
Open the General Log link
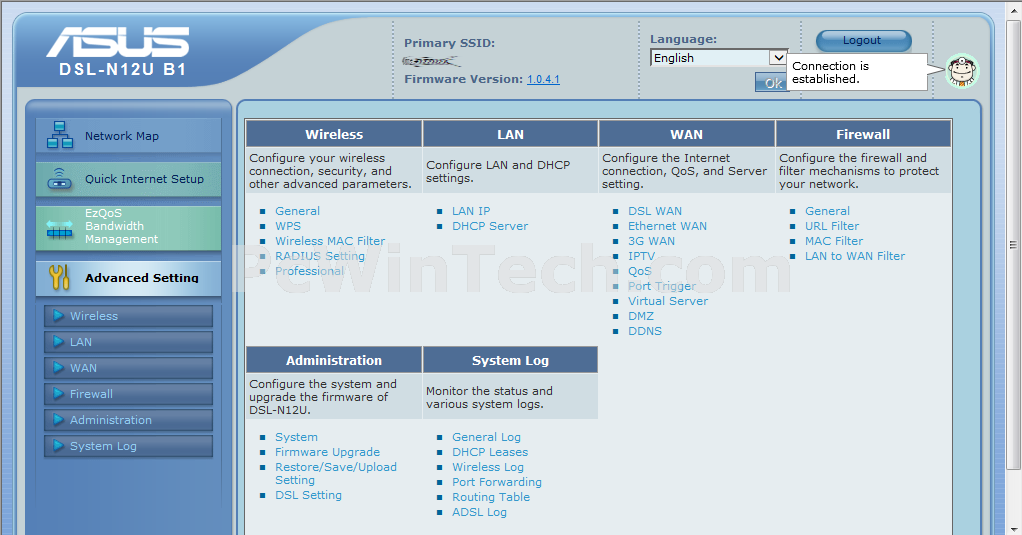click(x=486, y=437)
